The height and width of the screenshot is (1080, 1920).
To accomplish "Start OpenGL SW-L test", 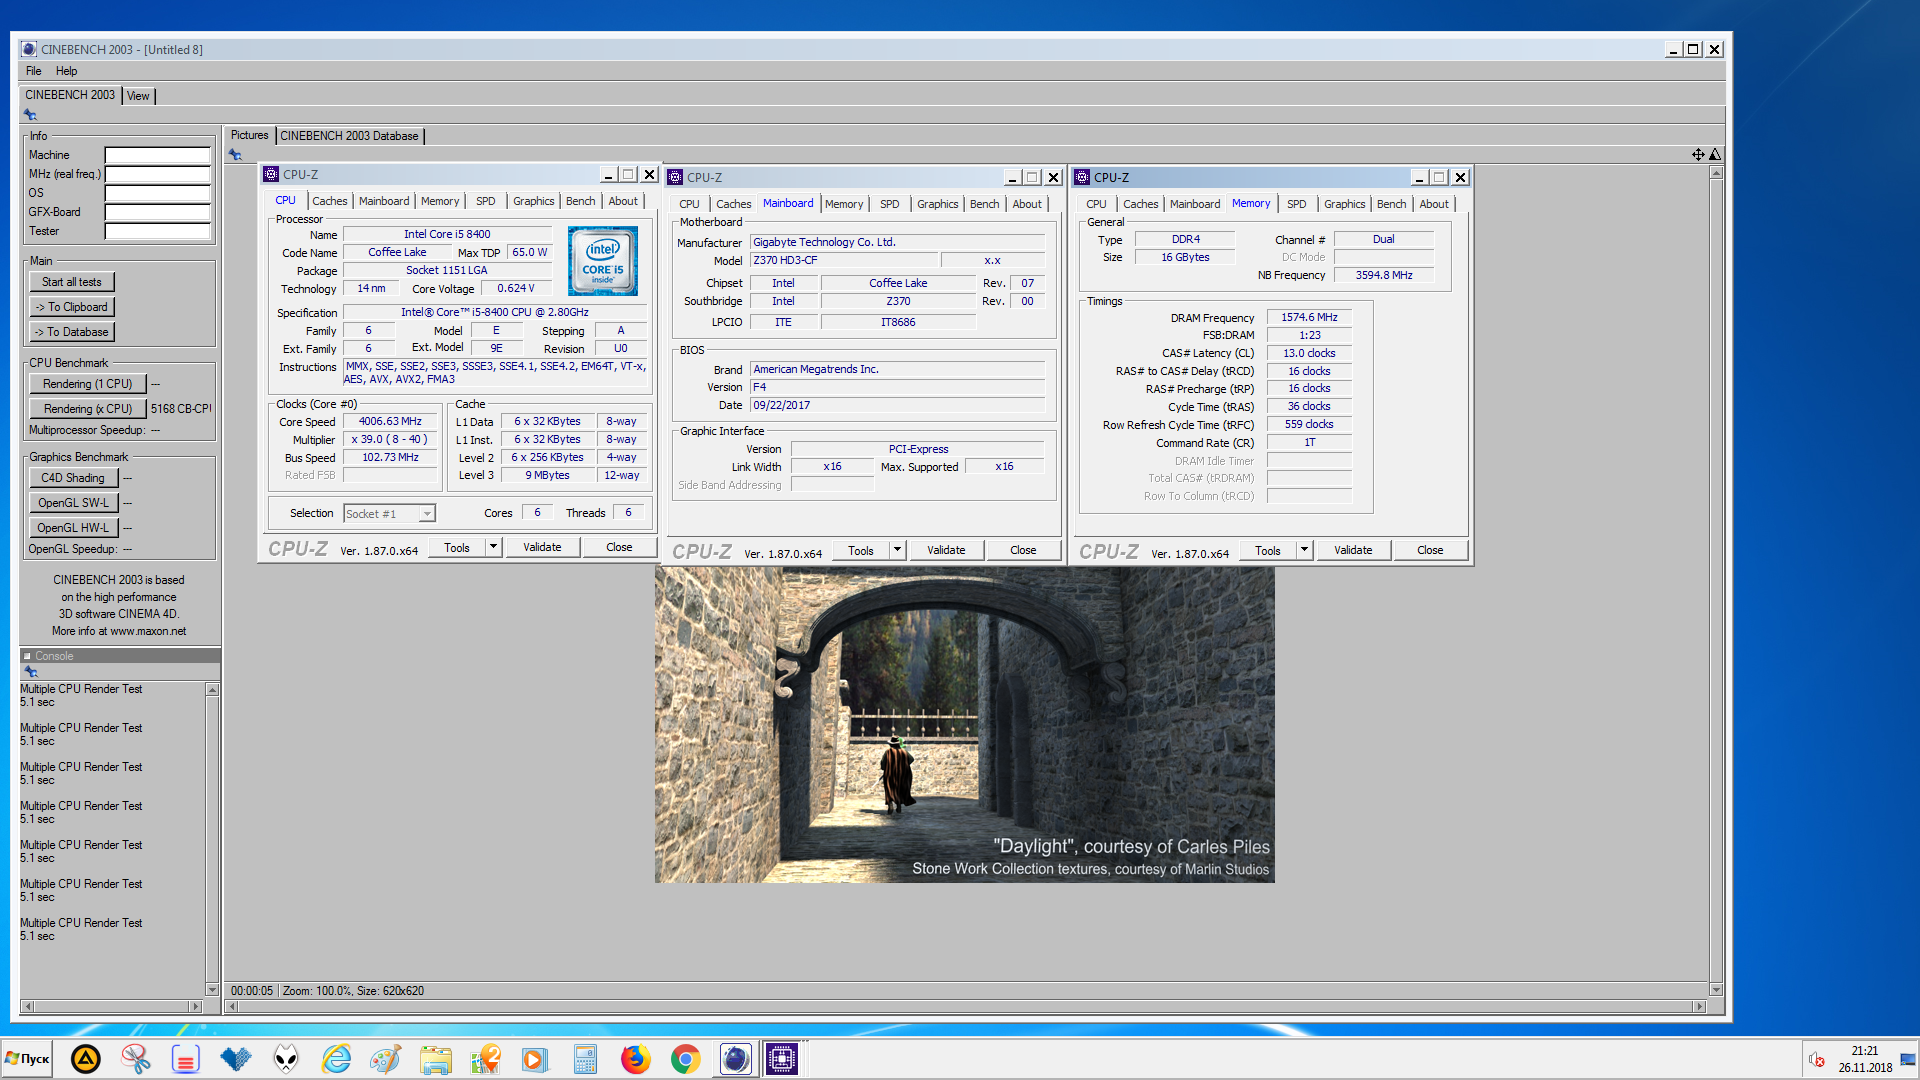I will pos(73,503).
